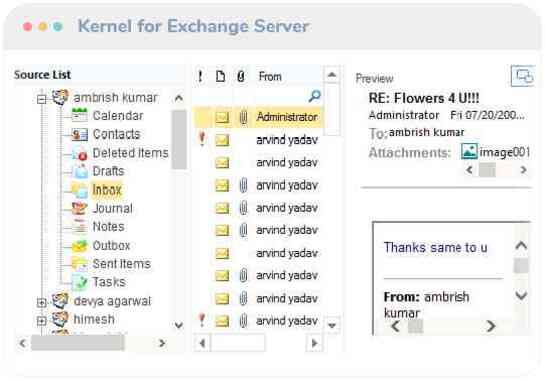Screen dimensions: 545x380
Task: Click the Drafts folder icon
Action: click(x=80, y=171)
